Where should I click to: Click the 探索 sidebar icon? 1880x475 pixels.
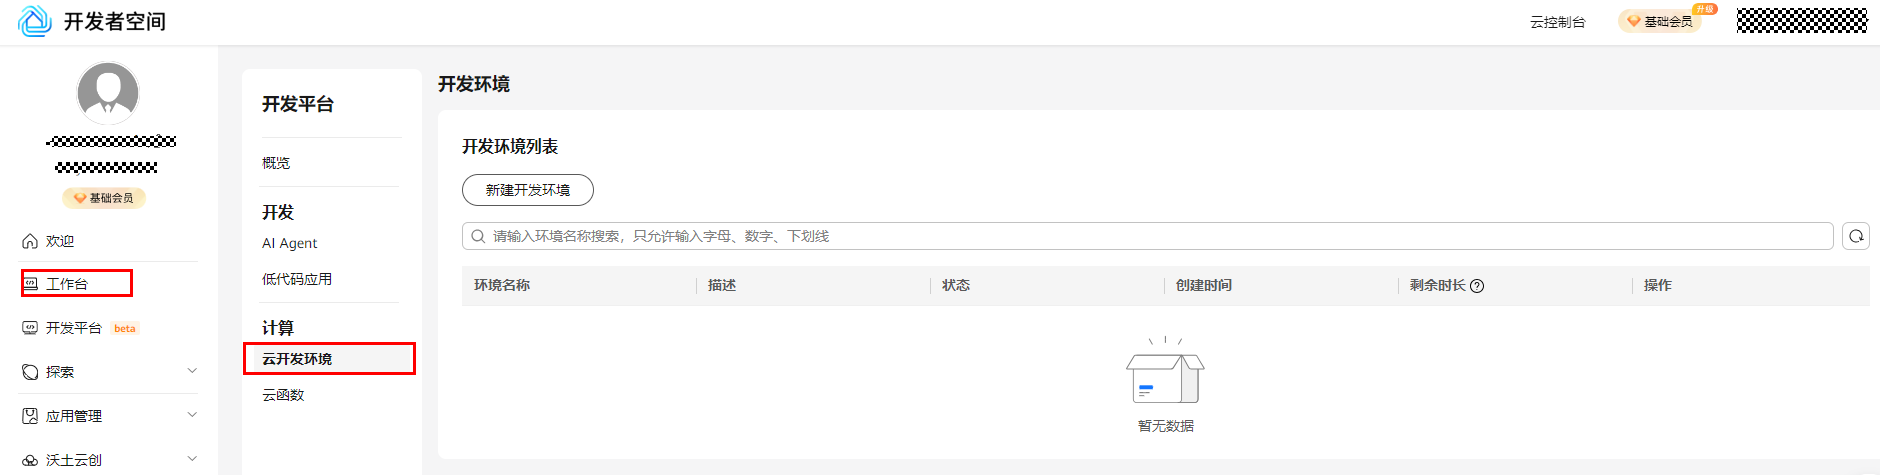(30, 372)
